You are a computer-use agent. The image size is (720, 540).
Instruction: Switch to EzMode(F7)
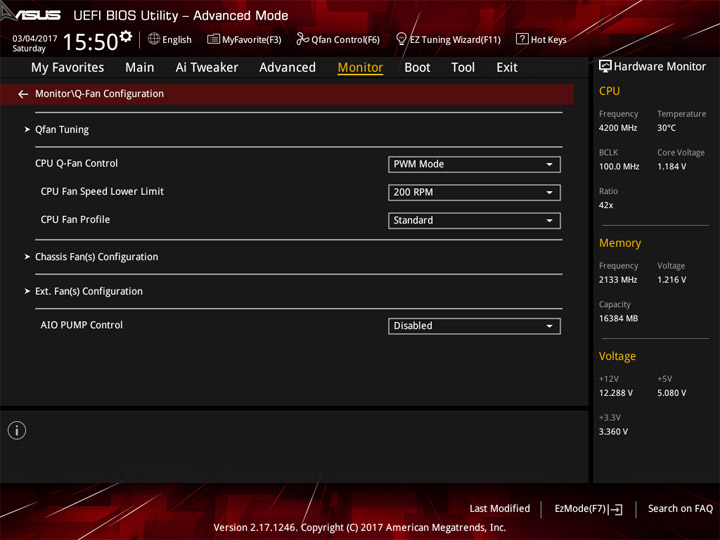point(582,509)
